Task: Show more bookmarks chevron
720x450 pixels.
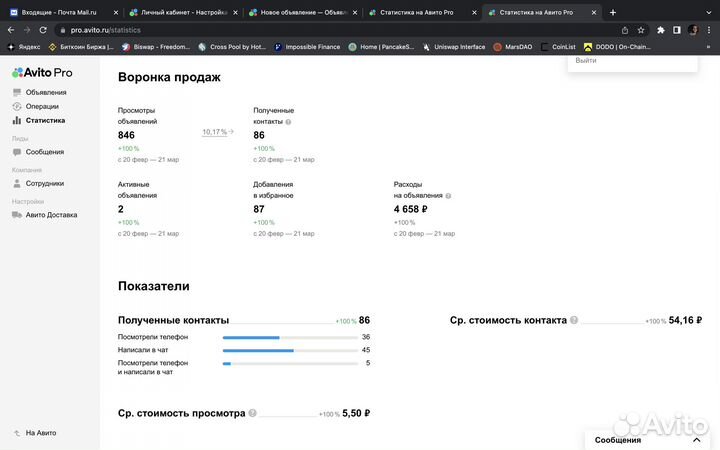Action: [708, 47]
